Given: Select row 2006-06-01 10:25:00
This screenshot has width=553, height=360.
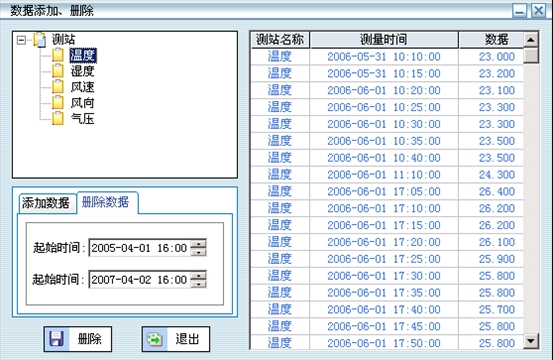Looking at the screenshot, I should [x=387, y=107].
